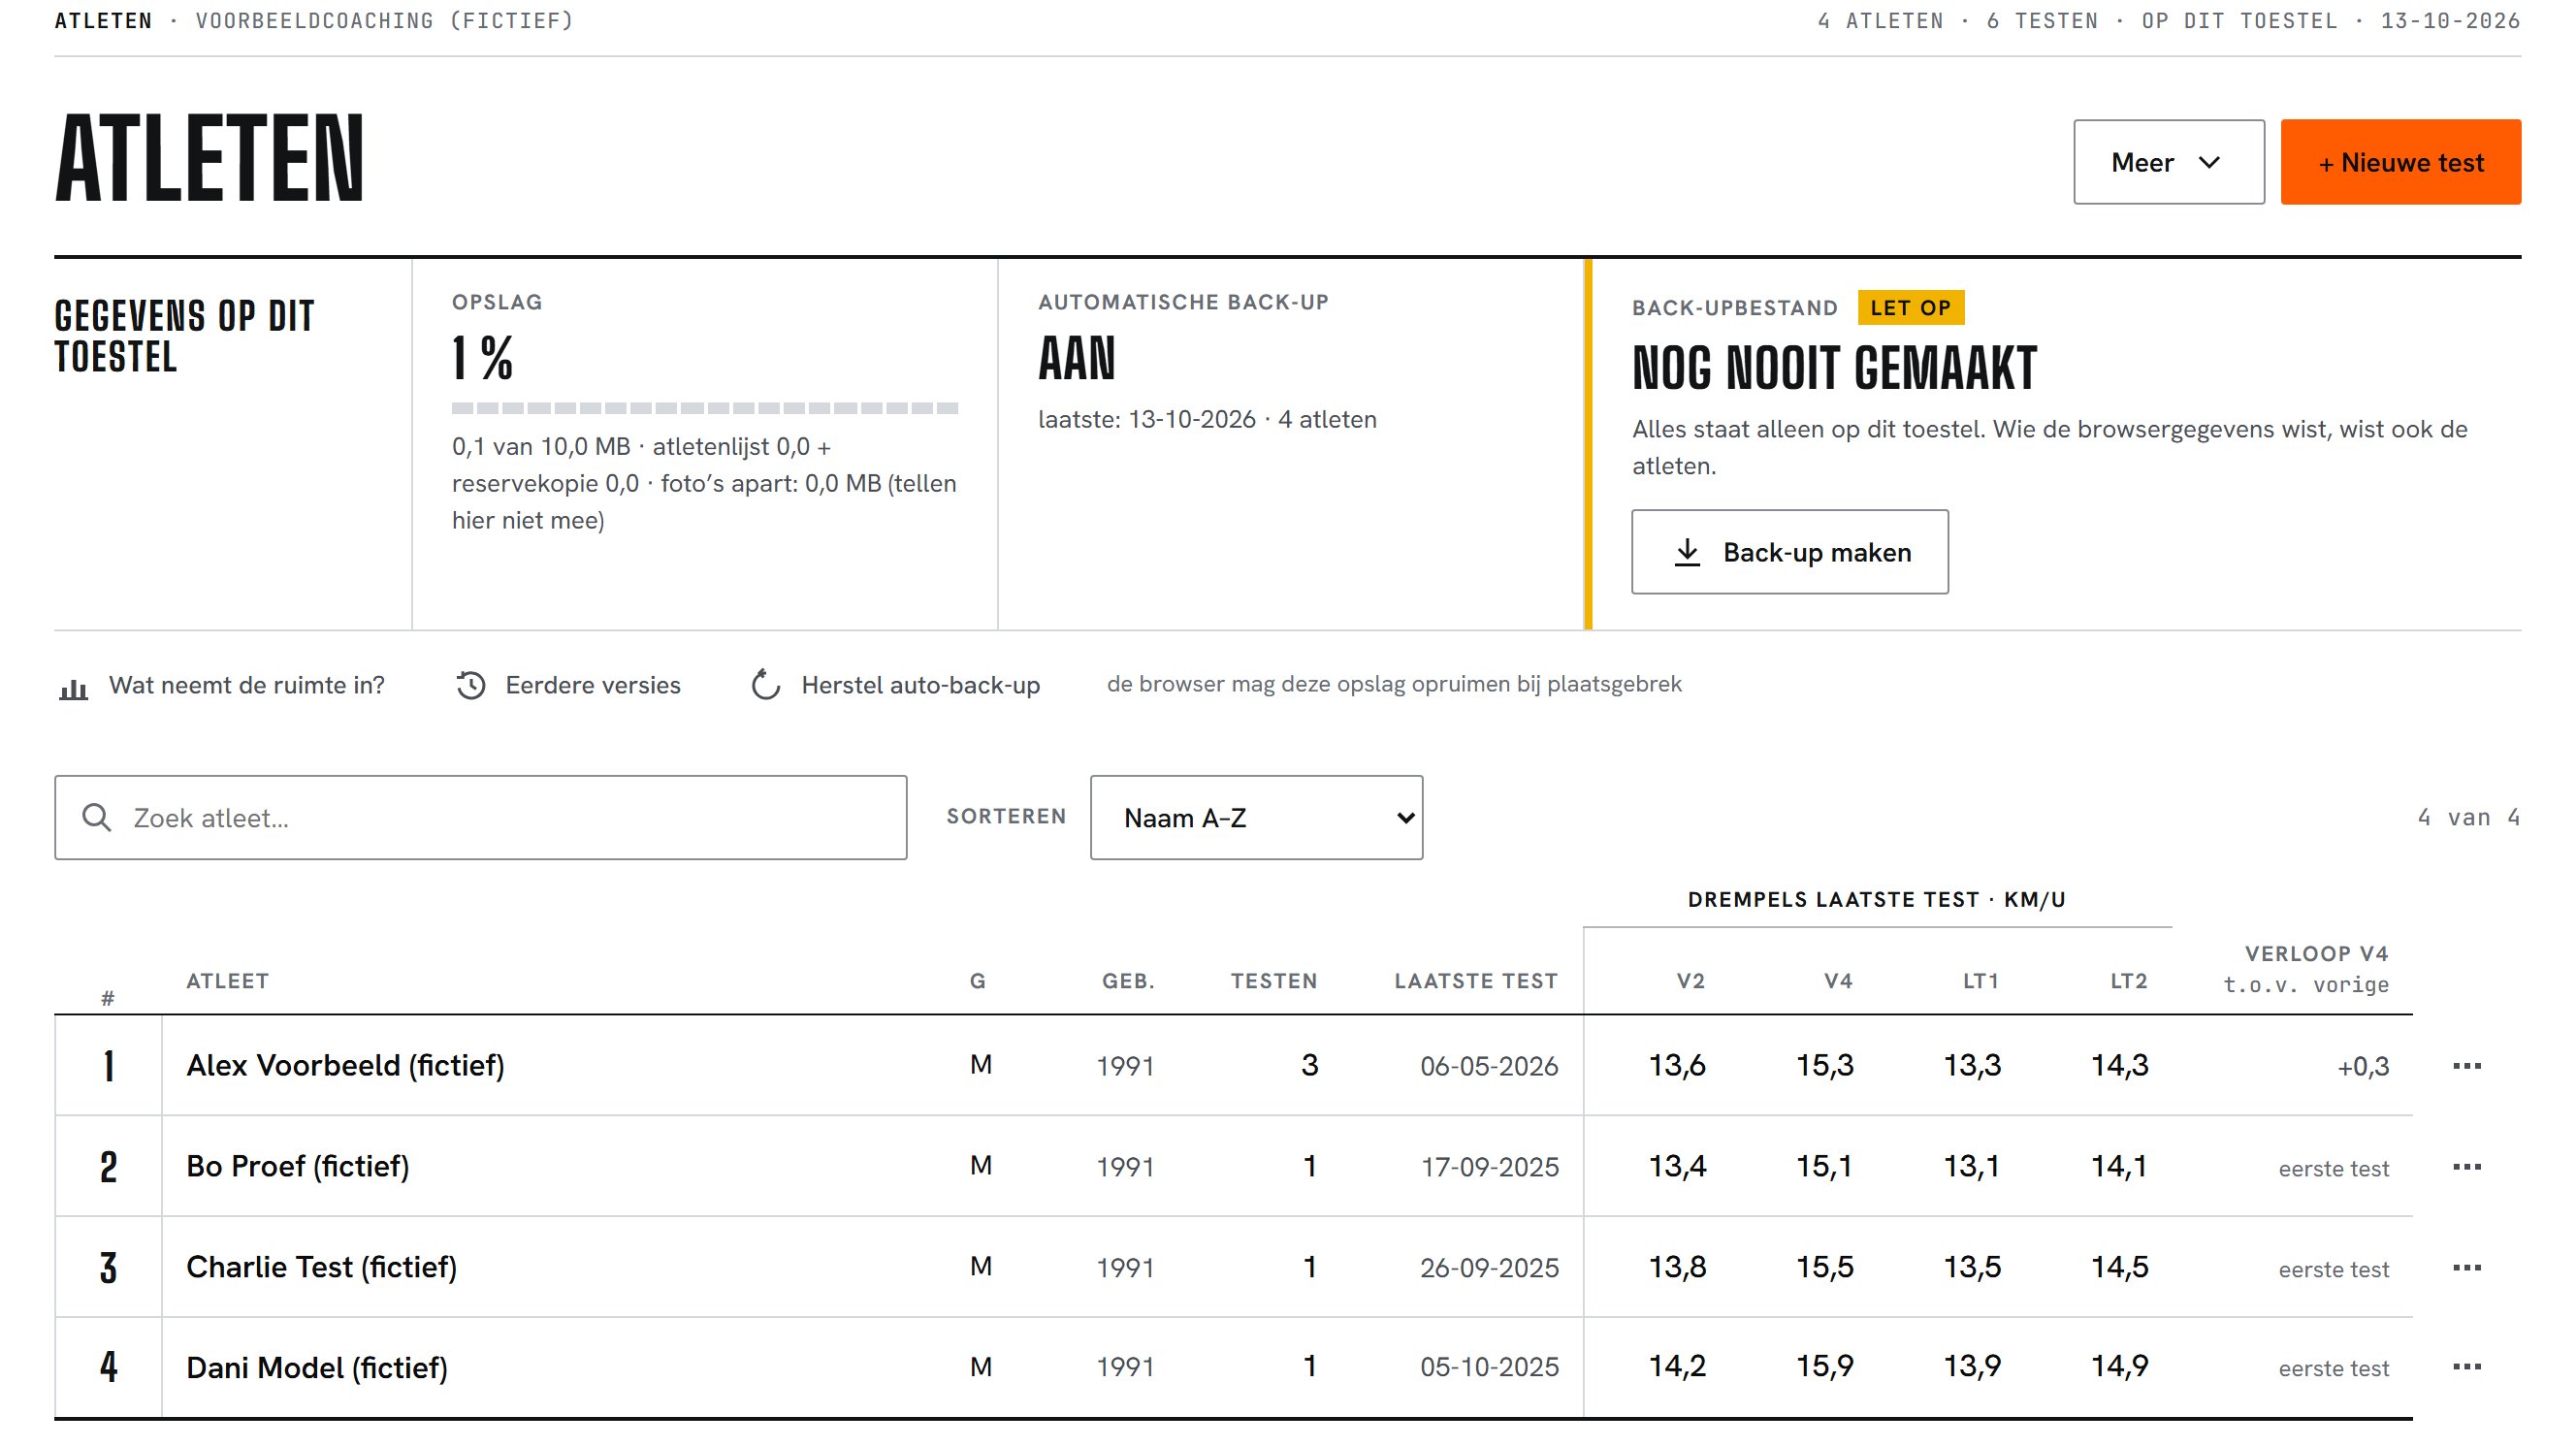Click date 17-09-2025 in Bo's row
Image resolution: width=2576 pixels, height=1447 pixels.
(x=1490, y=1167)
